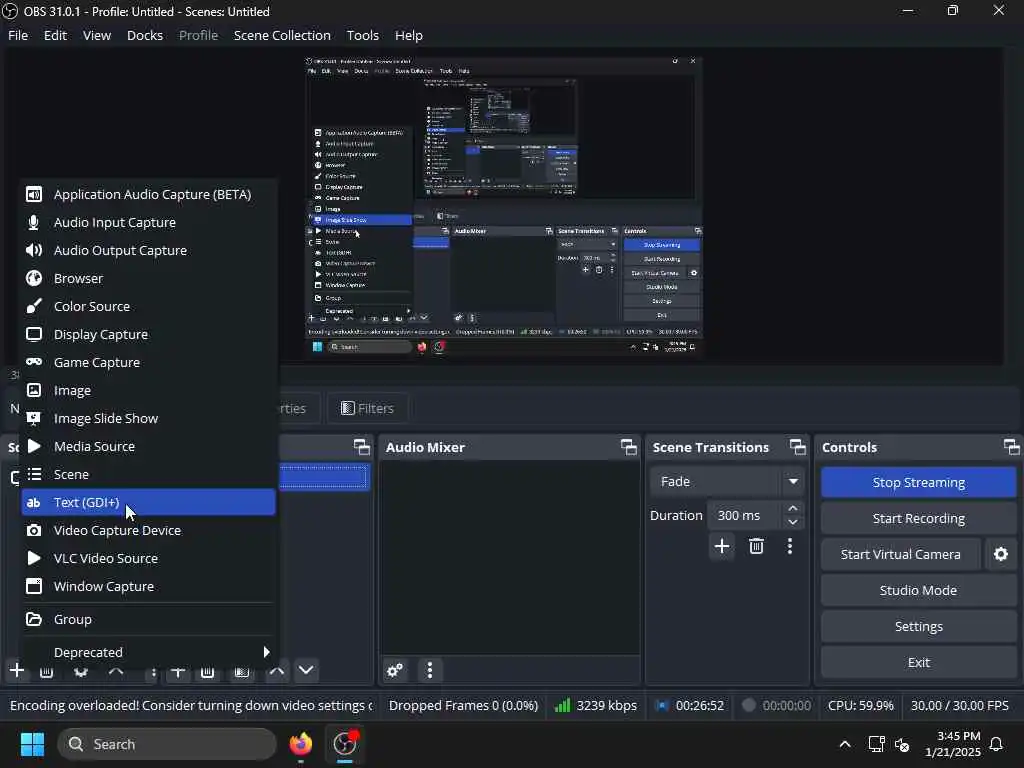The height and width of the screenshot is (768, 1024).
Task: Click the recording time 00:00:00
Action: pos(786,705)
